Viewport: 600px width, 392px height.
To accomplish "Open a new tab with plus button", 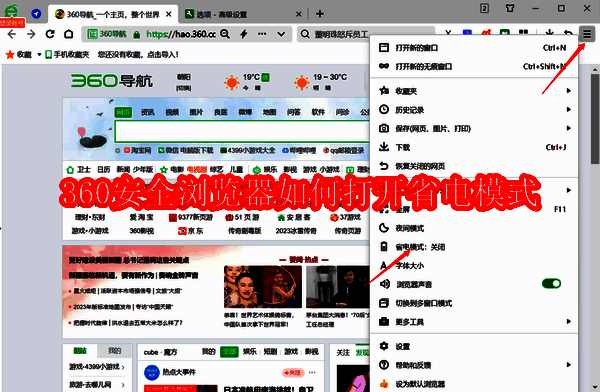I will click(320, 14).
